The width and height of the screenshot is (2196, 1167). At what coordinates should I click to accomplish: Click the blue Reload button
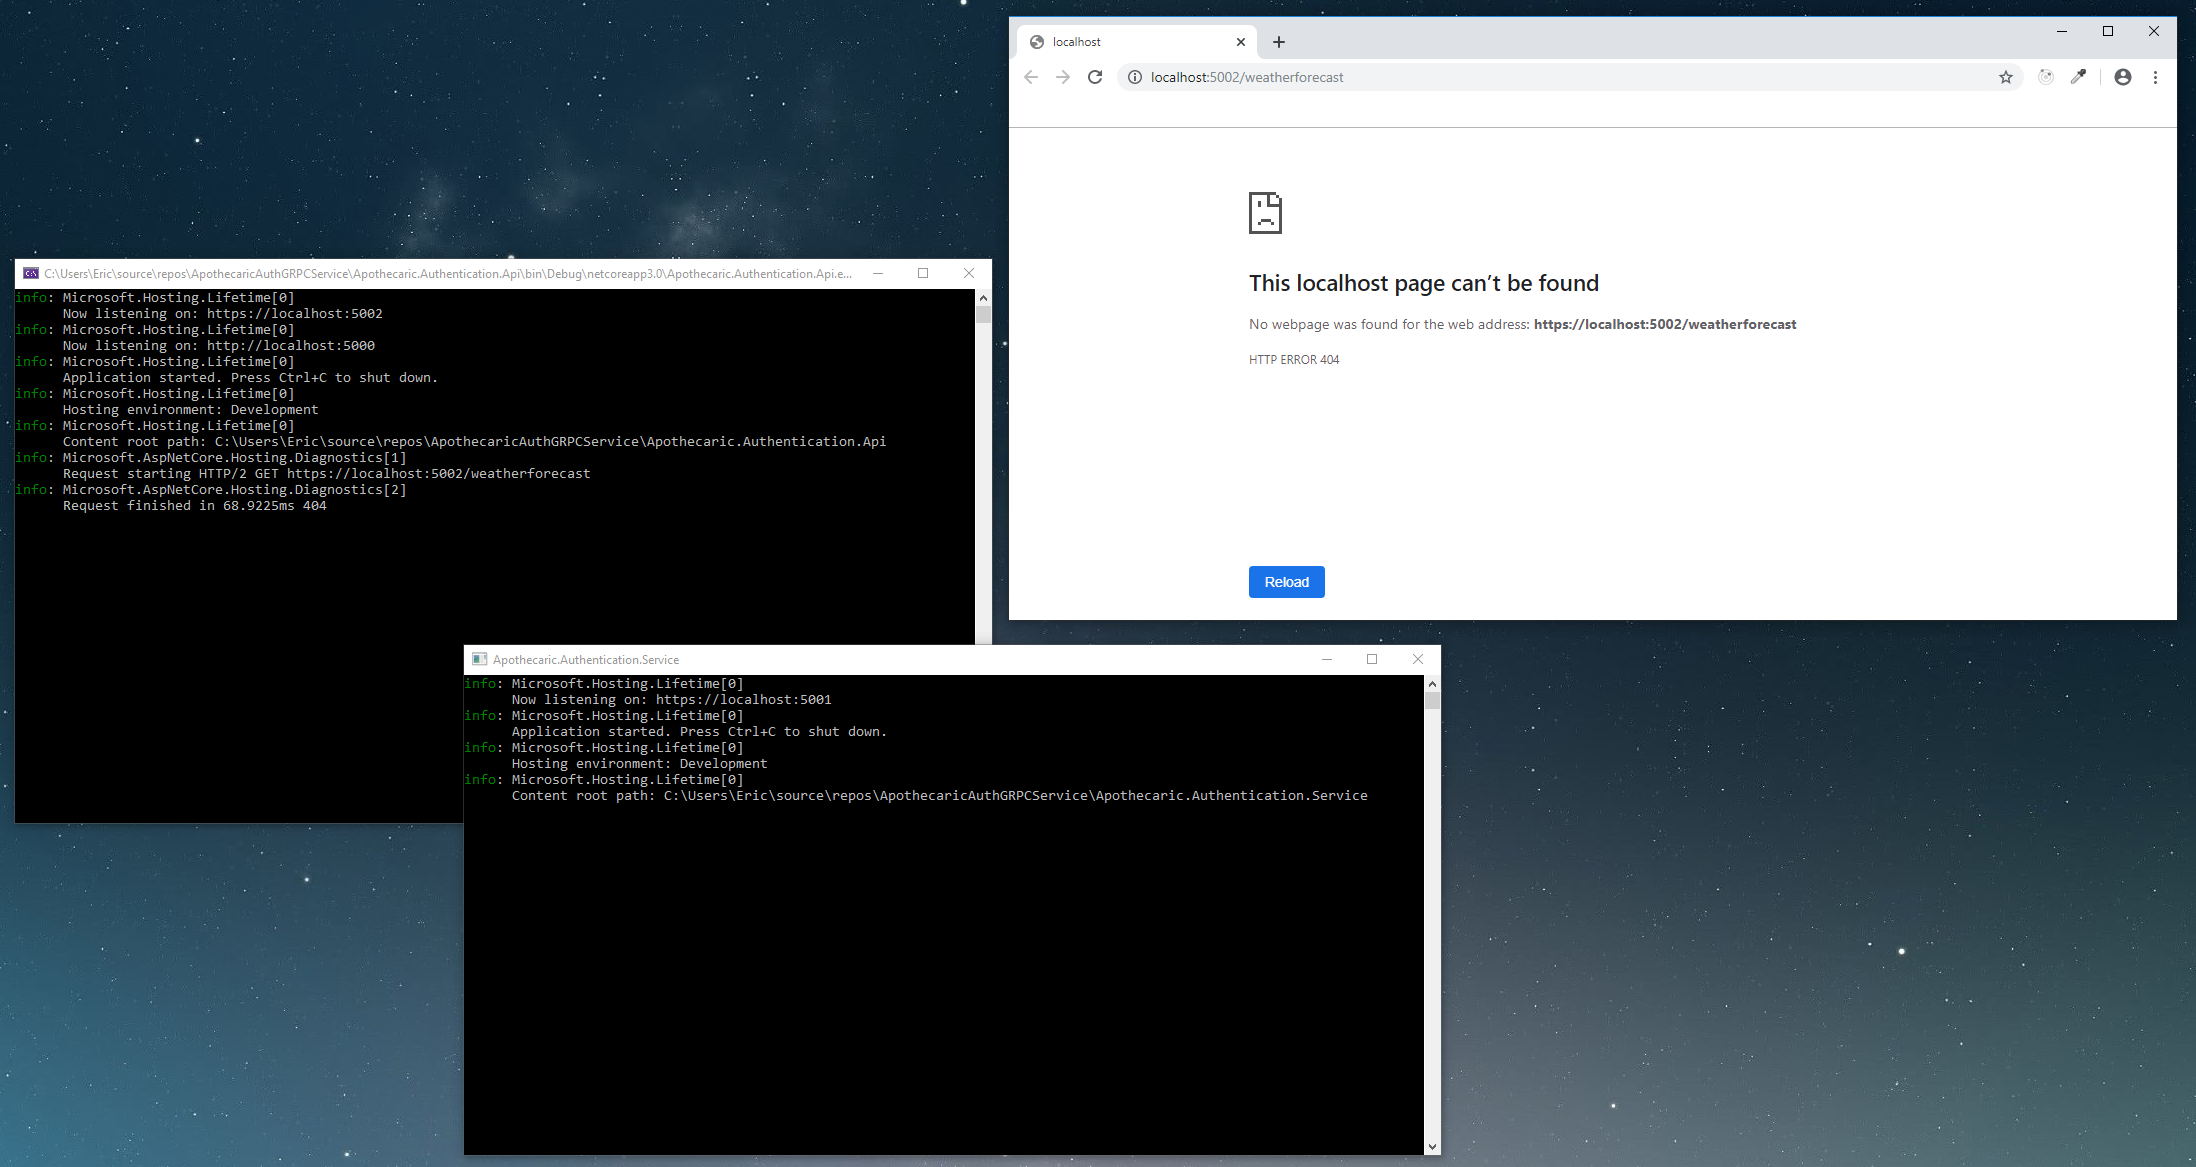(1286, 582)
